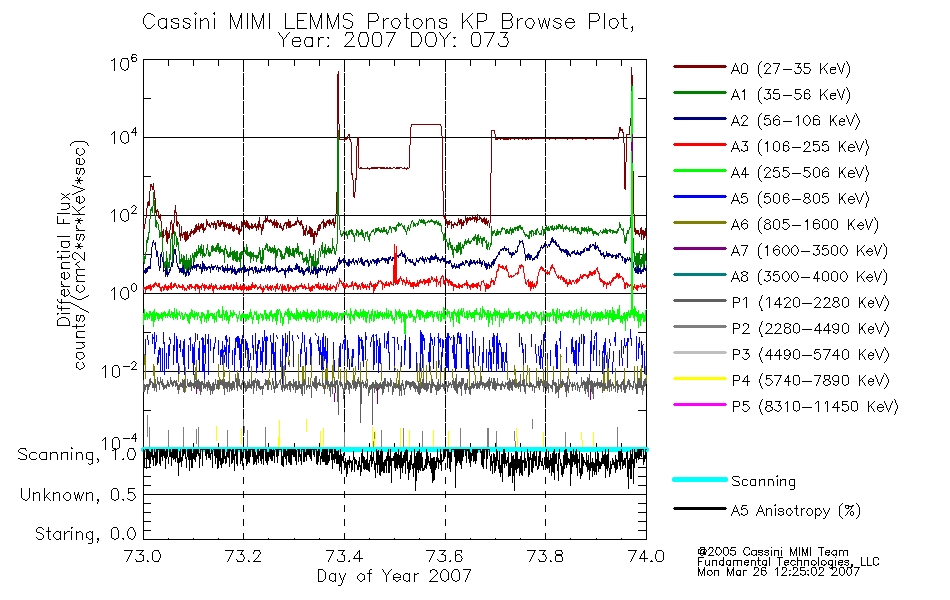
Task: Click the P1 (1420-2280 KeV) legend label
Action: click(810, 303)
